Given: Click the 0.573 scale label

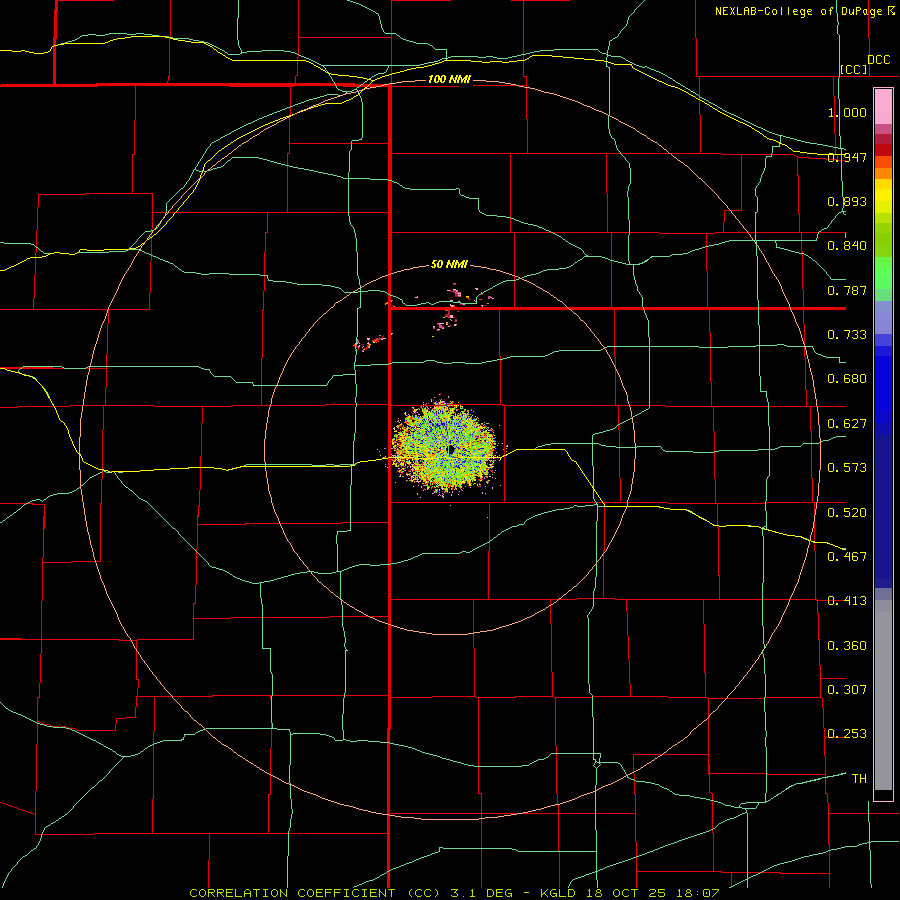Looking at the screenshot, I should [x=847, y=468].
